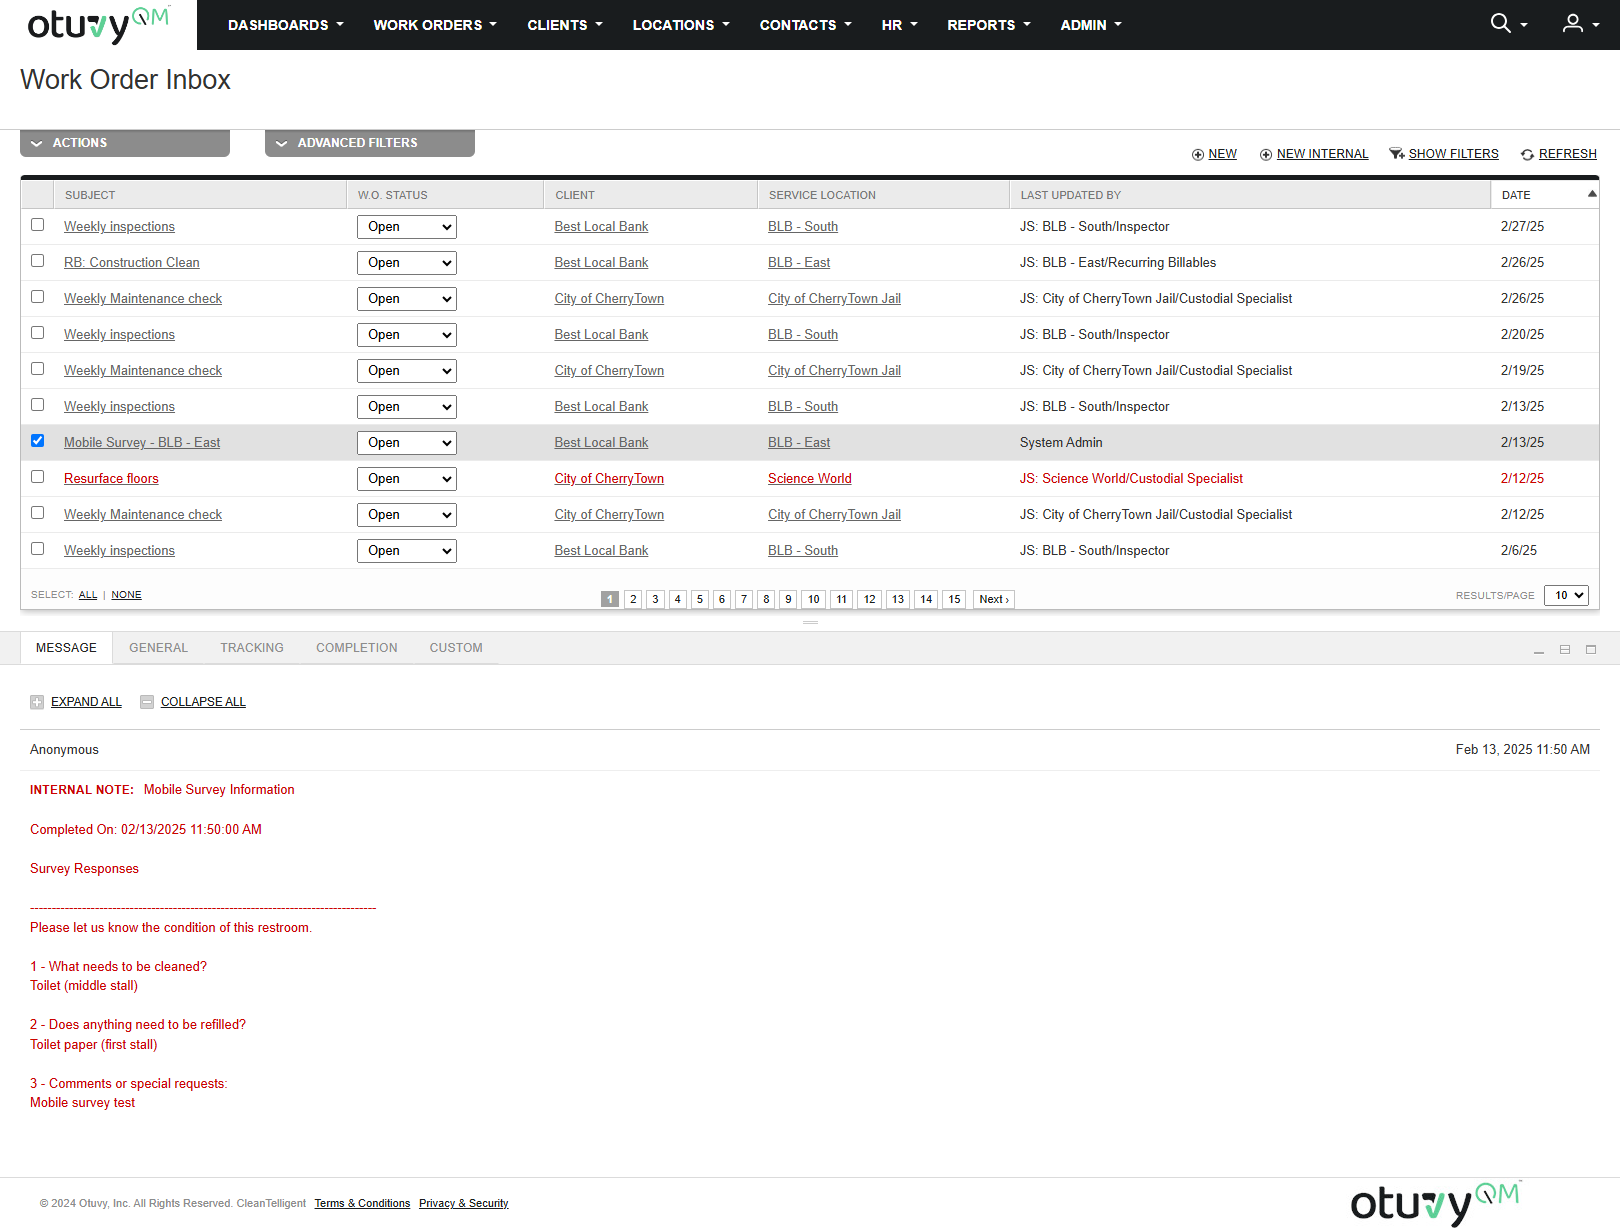Viewport: 1620px width, 1228px height.
Task: Maximize the message detail panel
Action: pos(1591,650)
